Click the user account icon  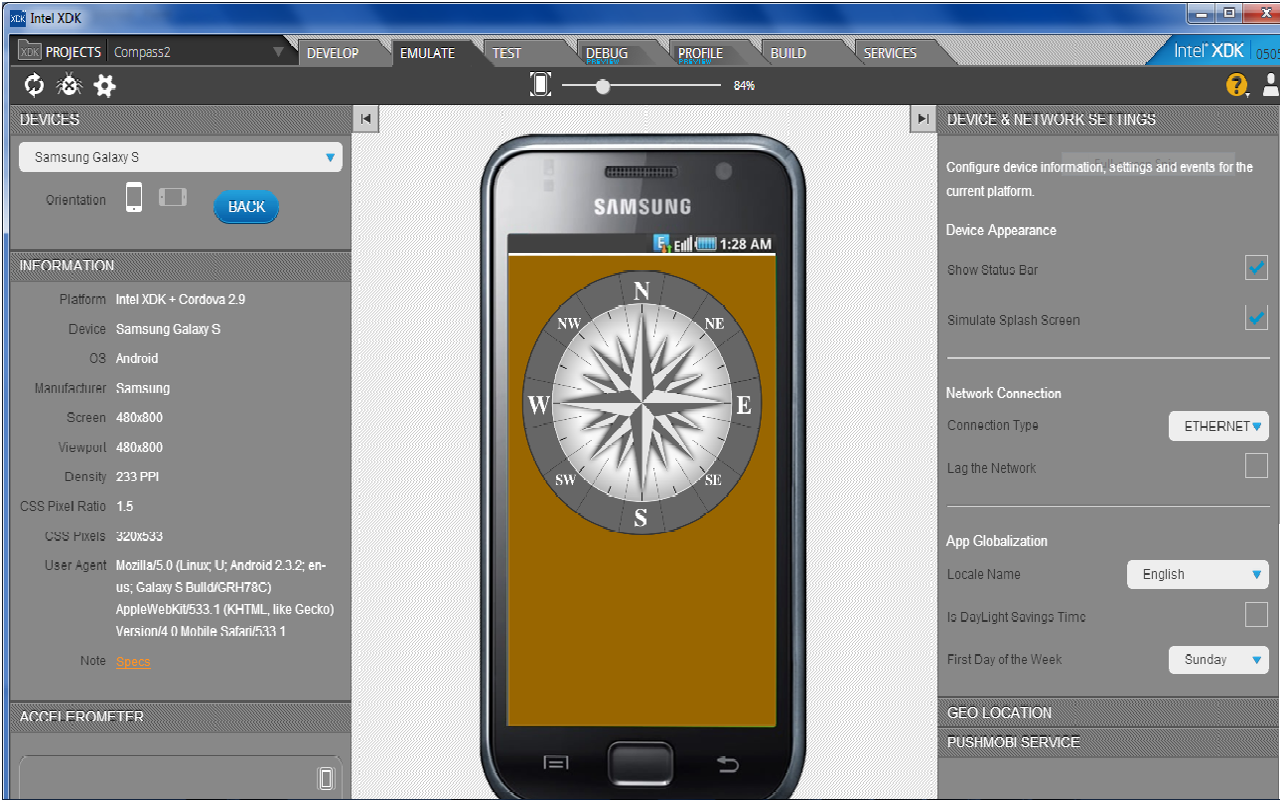pos(1268,85)
